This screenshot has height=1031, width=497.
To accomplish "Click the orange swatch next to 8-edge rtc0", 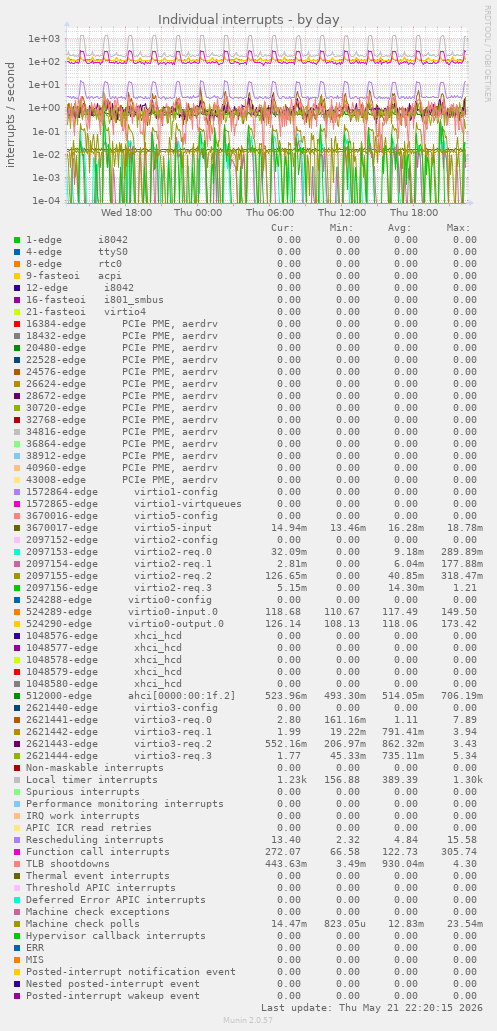I will point(17,264).
